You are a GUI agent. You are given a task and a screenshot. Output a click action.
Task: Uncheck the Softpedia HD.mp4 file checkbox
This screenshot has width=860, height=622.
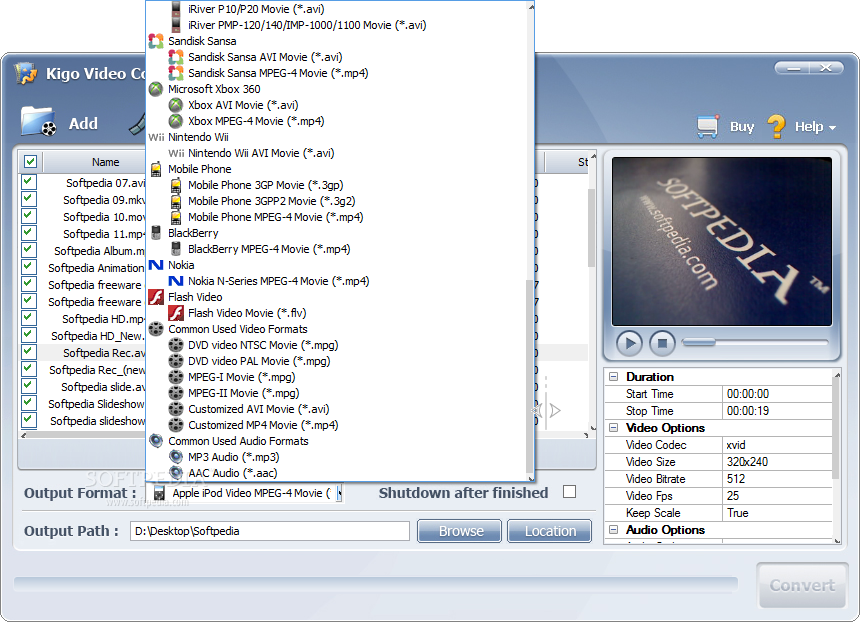pyautogui.click(x=29, y=318)
